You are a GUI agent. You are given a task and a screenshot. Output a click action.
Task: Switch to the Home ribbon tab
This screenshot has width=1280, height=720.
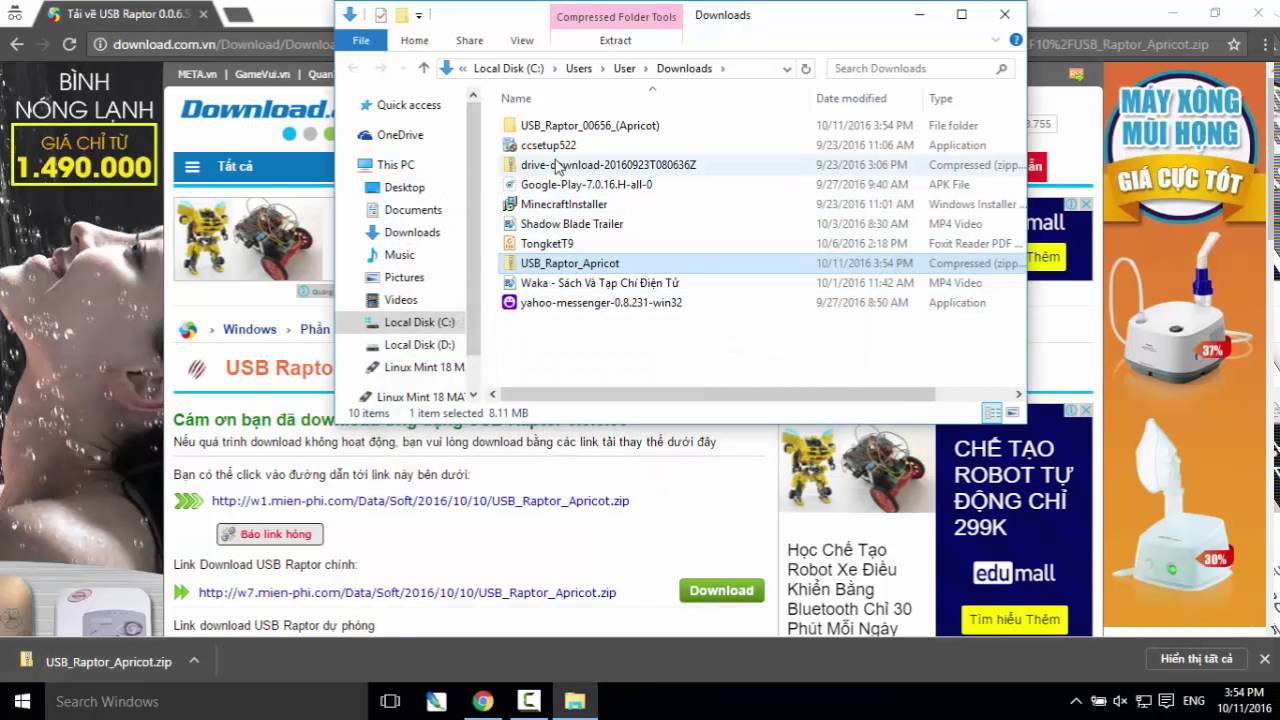click(414, 41)
